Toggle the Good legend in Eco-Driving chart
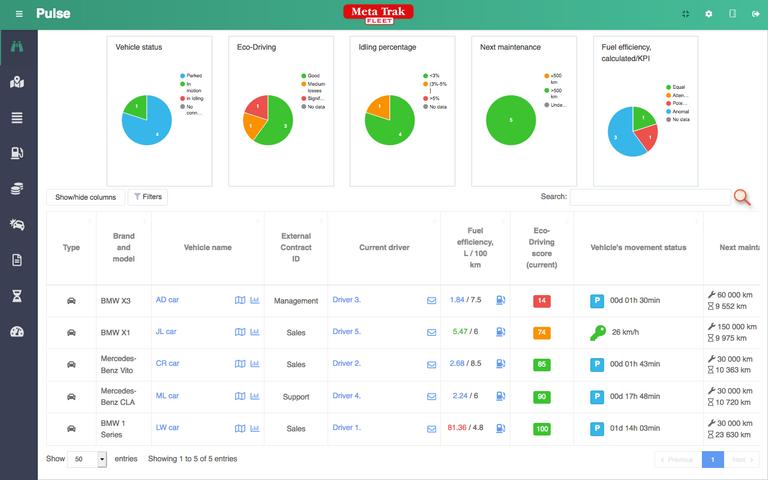Screen dimensions: 768x480 pos(311,75)
